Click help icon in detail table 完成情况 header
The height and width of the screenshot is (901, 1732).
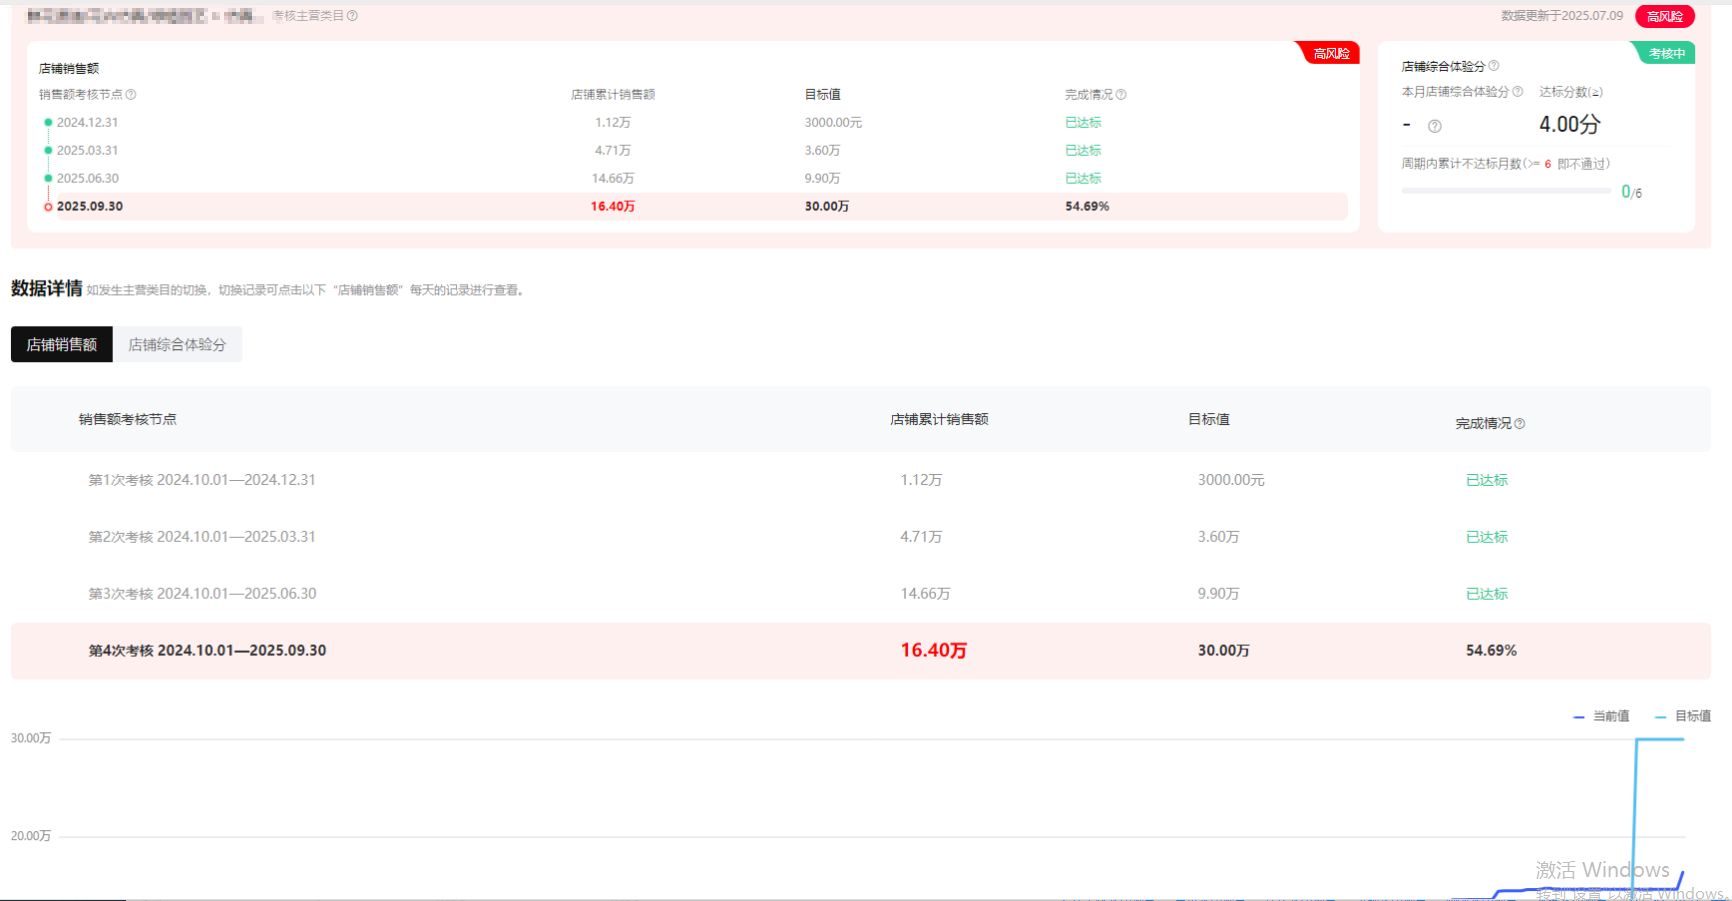1520,424
